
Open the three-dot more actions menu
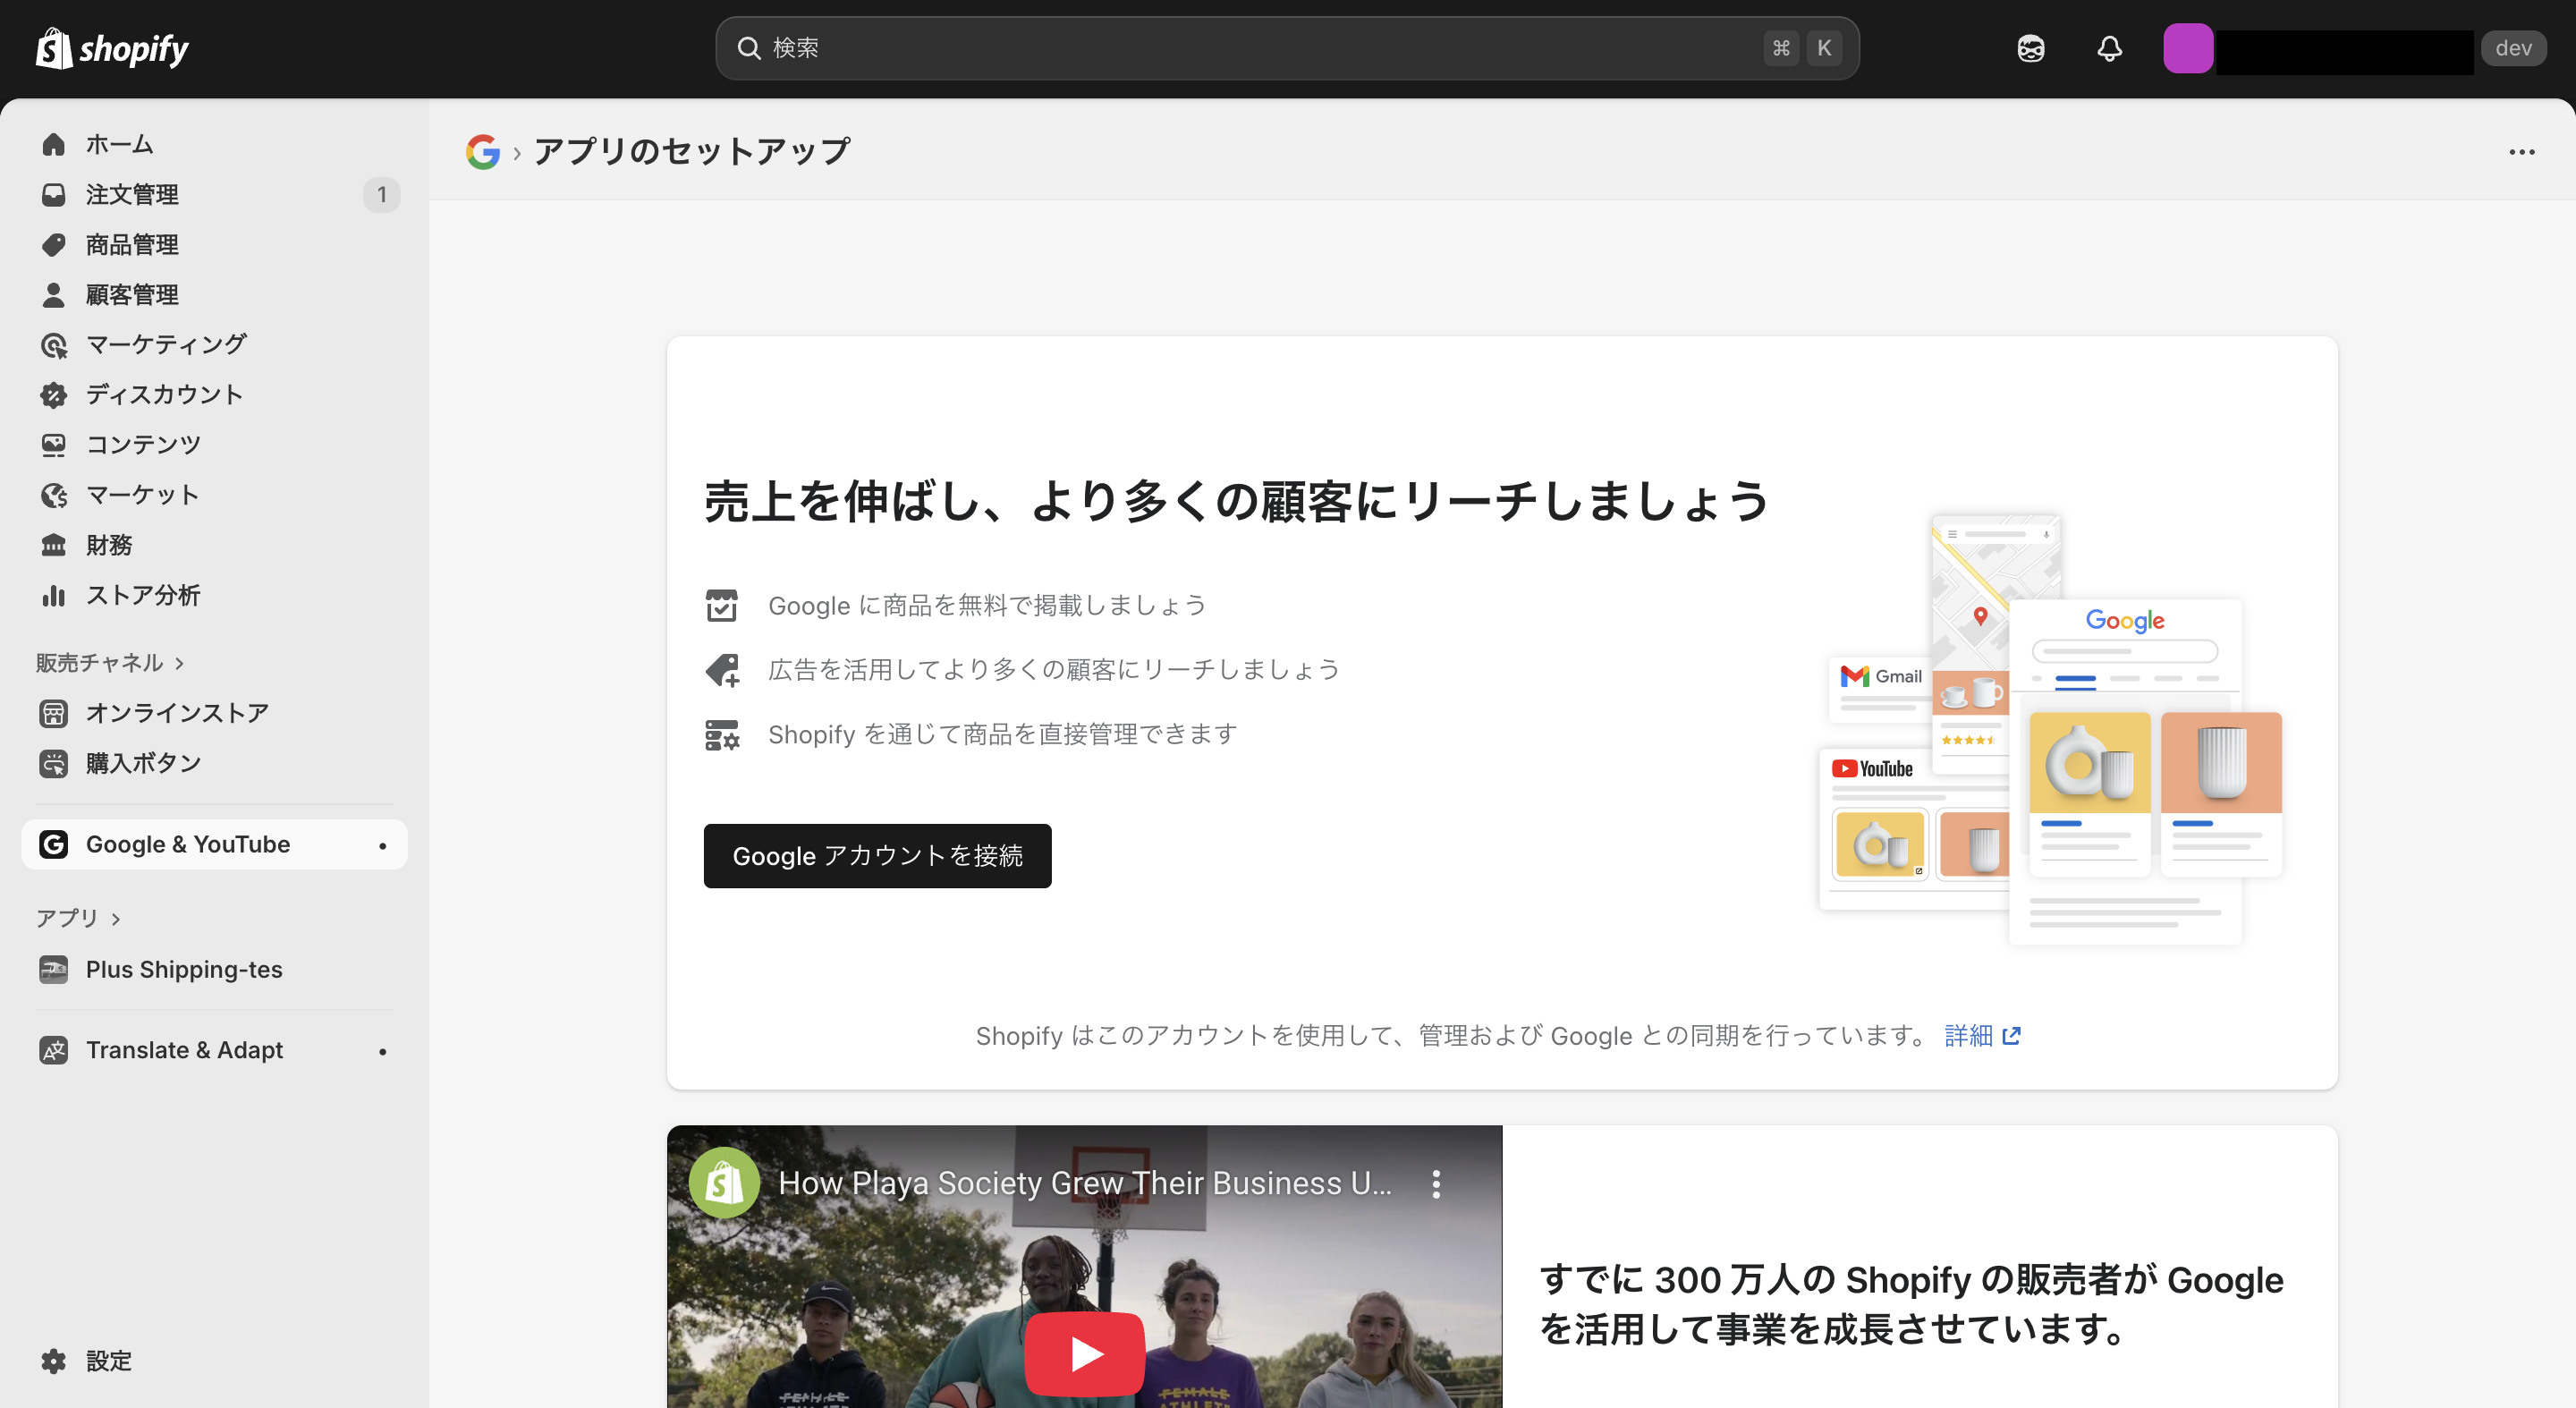(x=2521, y=152)
